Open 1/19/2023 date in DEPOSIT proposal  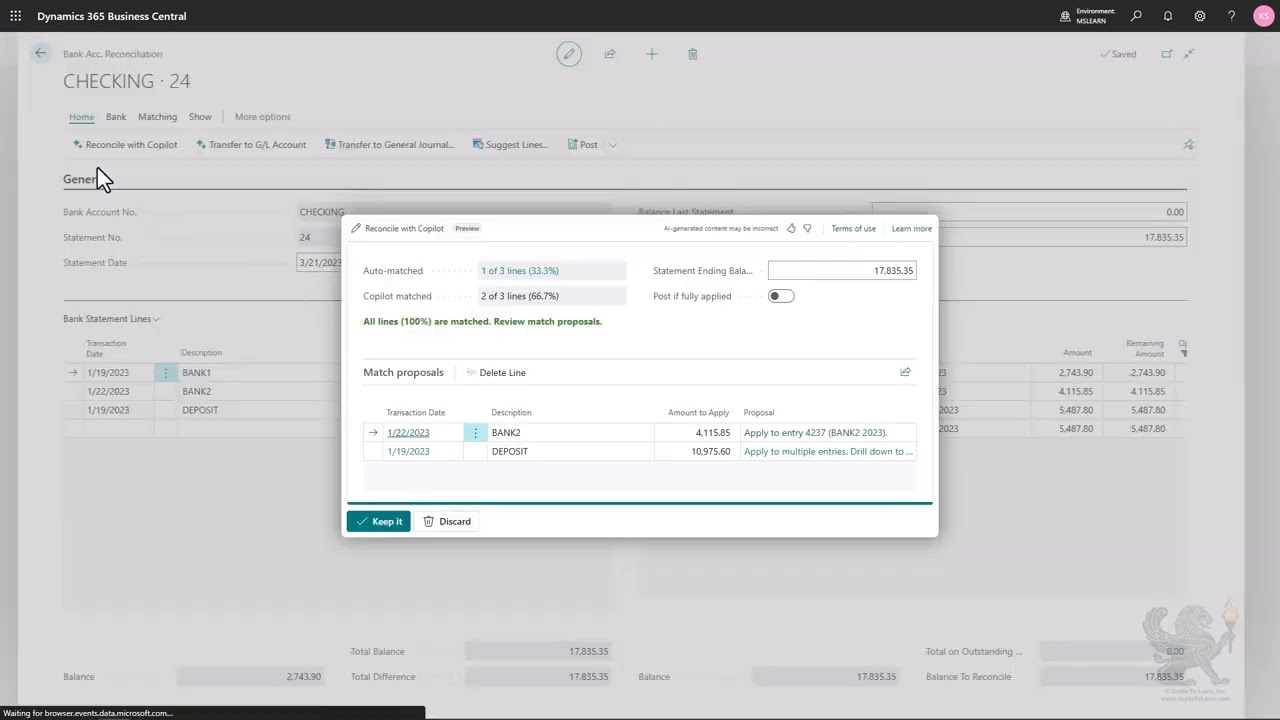pos(408,451)
